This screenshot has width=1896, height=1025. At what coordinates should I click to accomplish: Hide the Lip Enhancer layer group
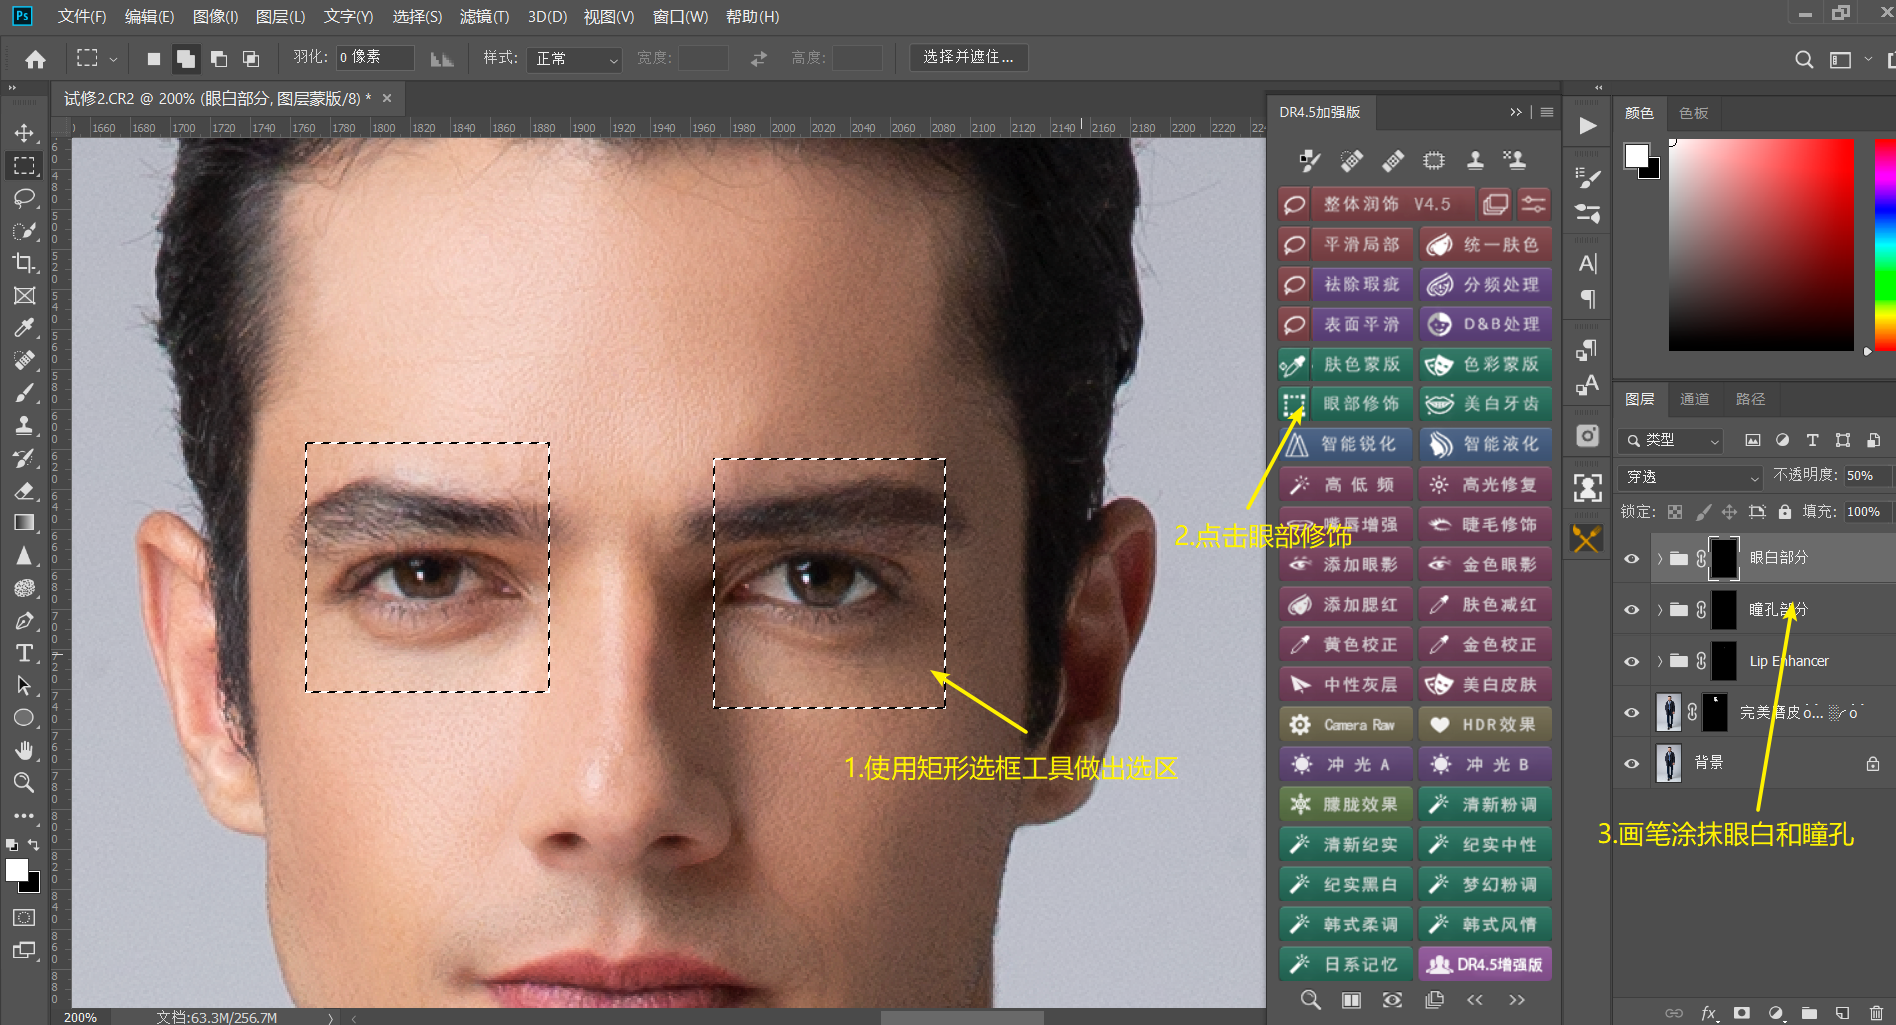1632,661
